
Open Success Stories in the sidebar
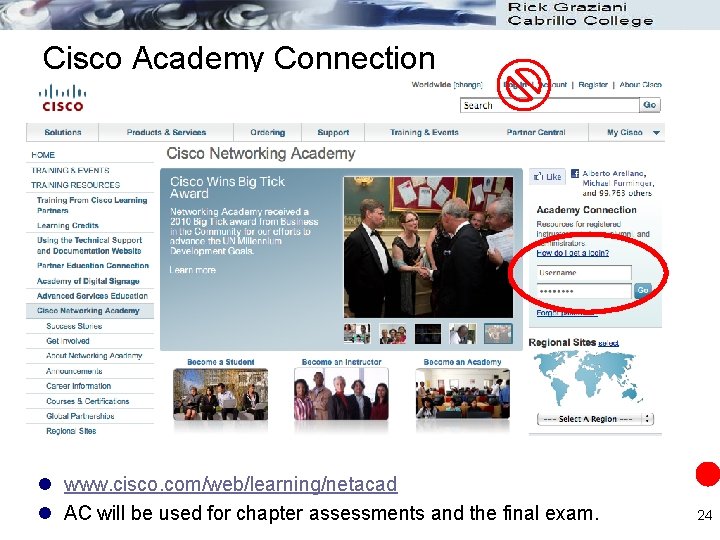(x=74, y=326)
